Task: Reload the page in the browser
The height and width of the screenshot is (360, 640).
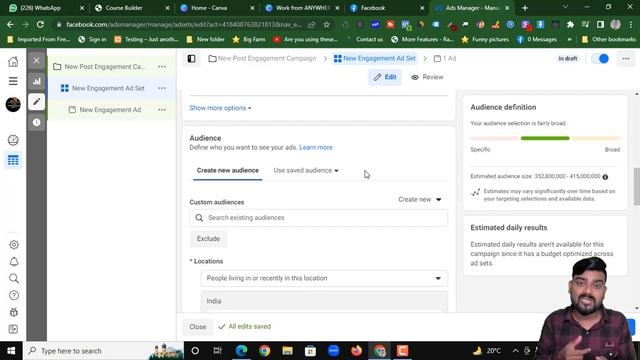Action: [40, 24]
